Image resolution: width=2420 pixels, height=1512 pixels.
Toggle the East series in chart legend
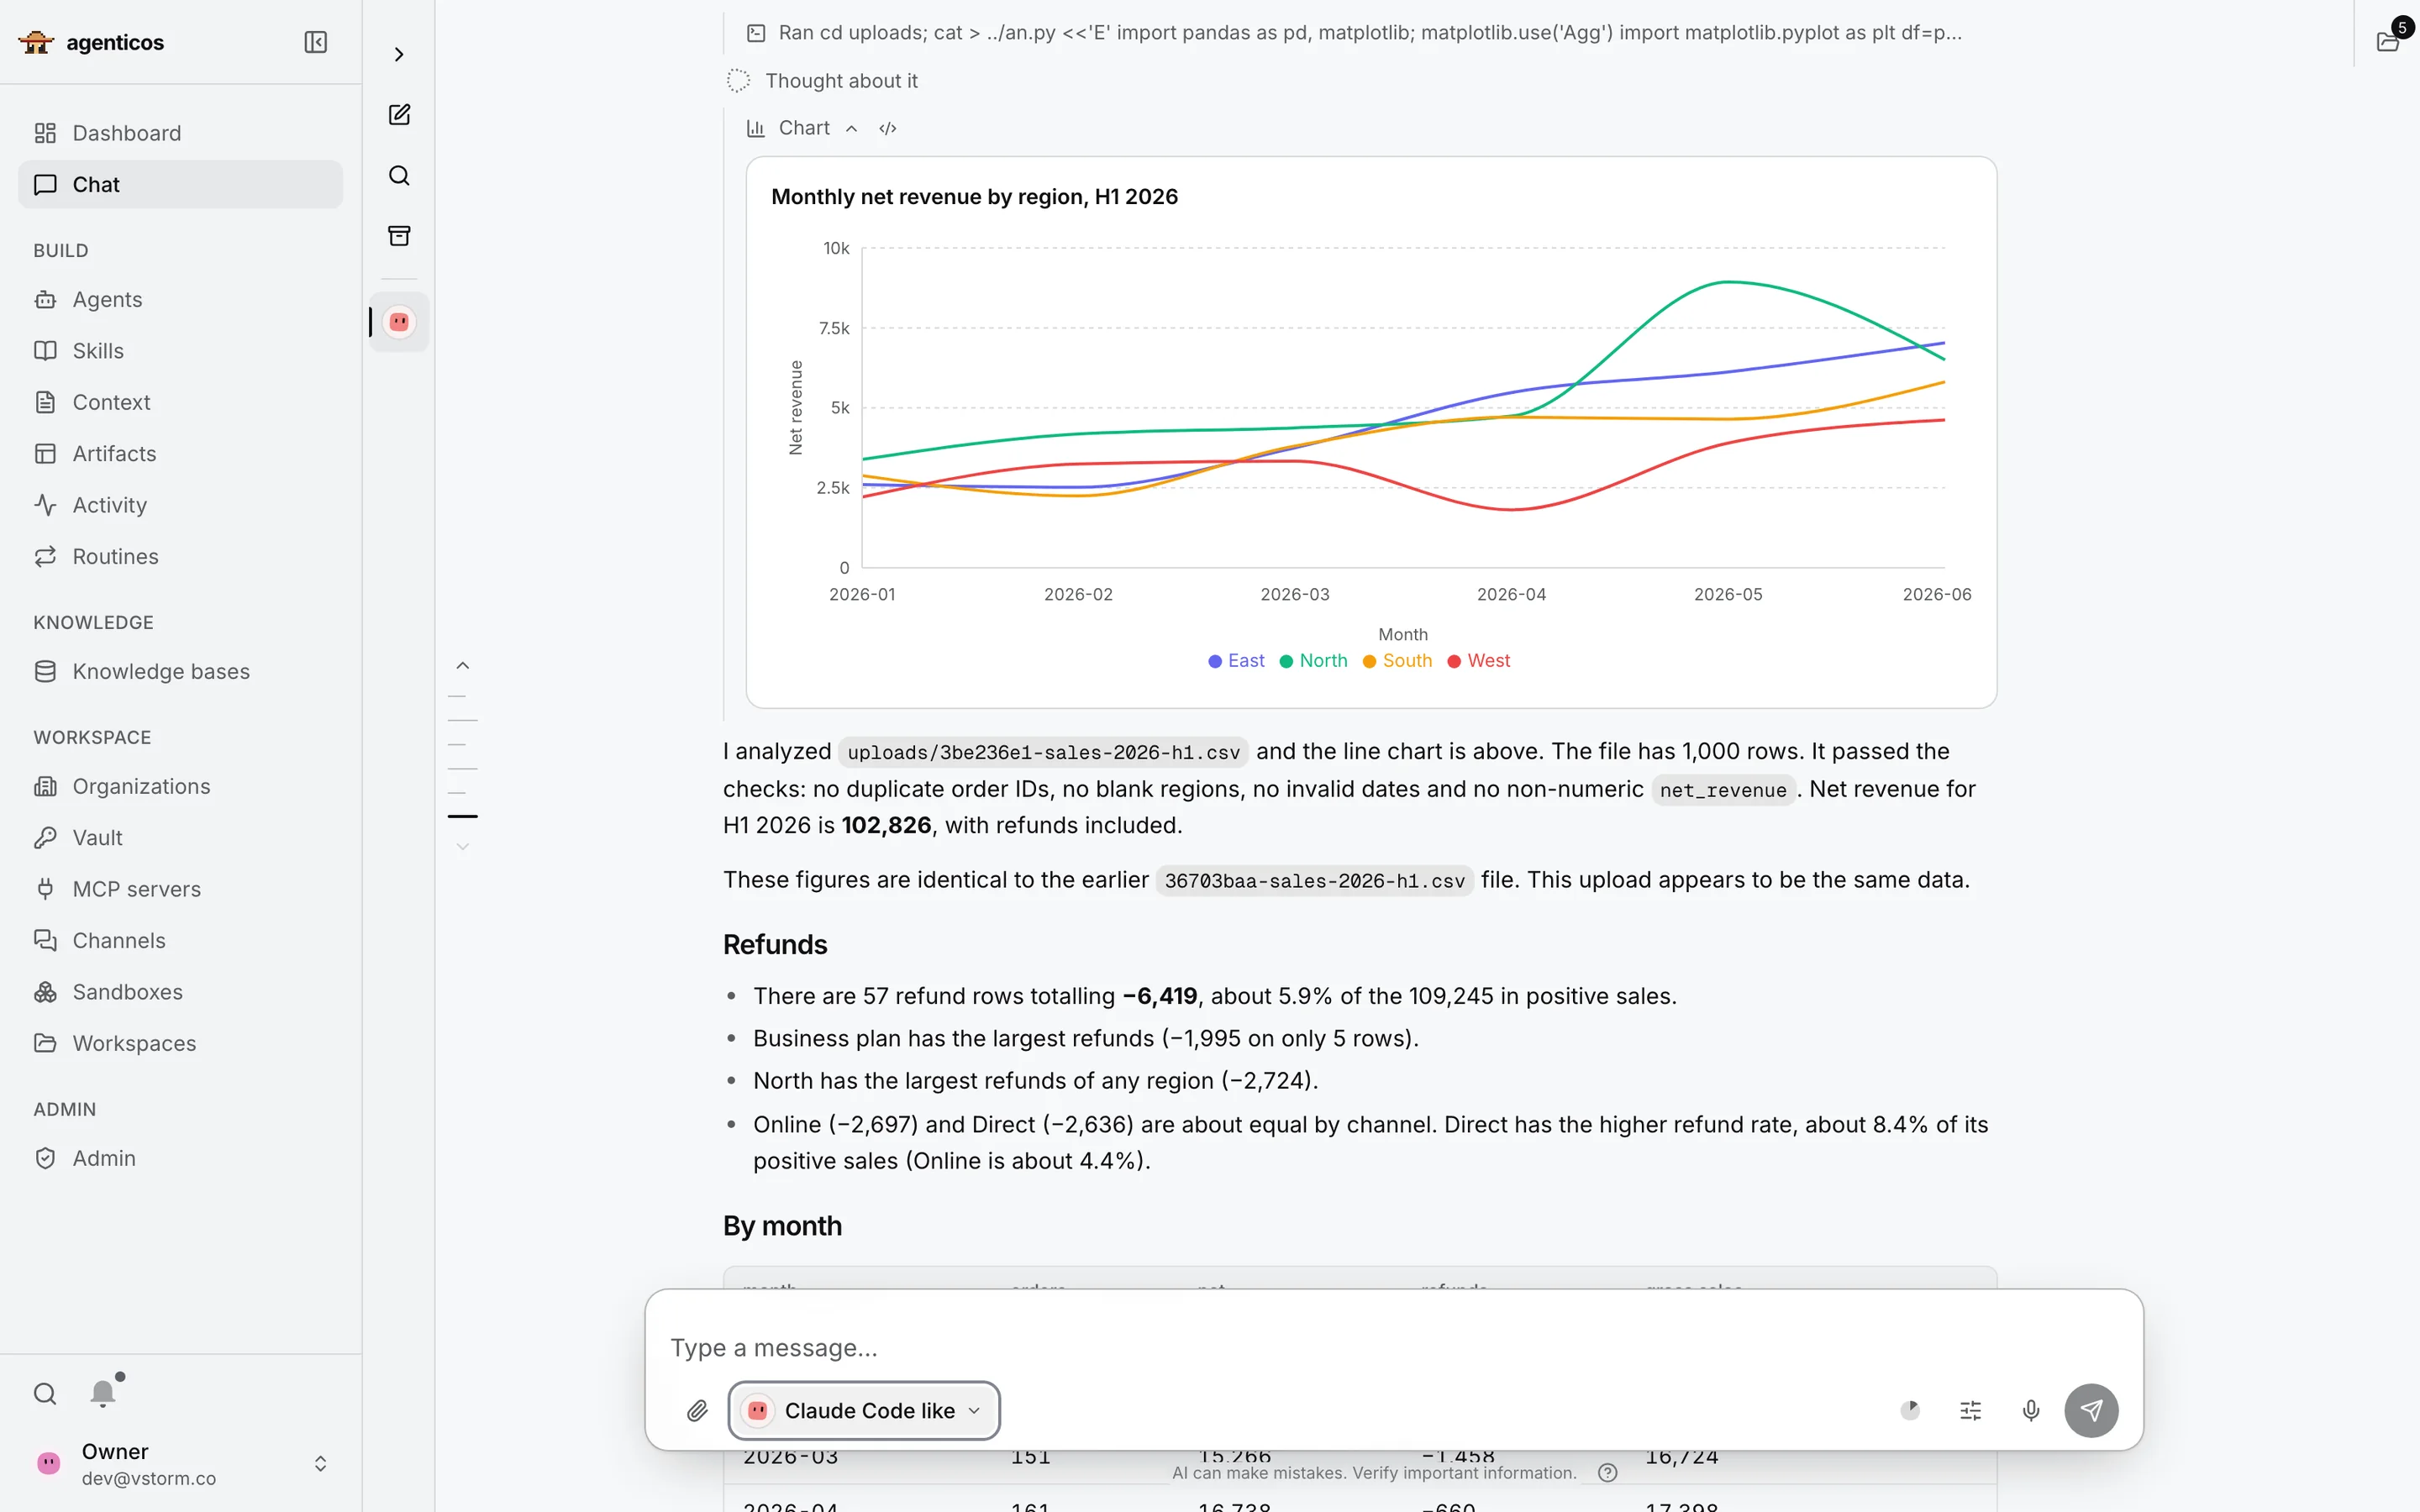(1236, 660)
